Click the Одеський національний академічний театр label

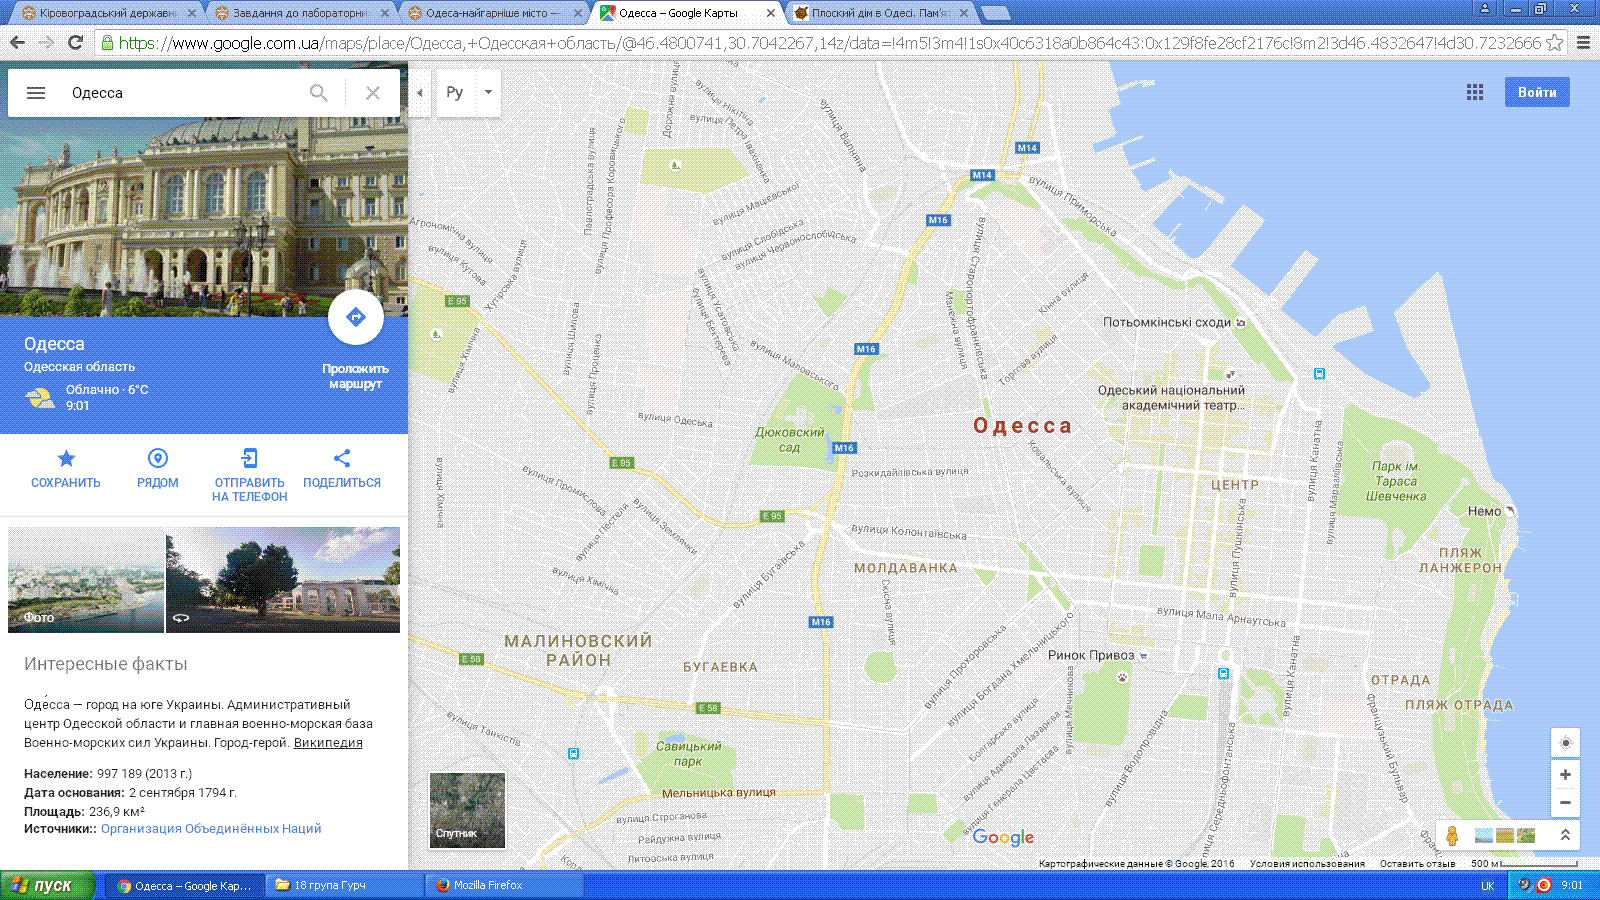click(x=1172, y=398)
